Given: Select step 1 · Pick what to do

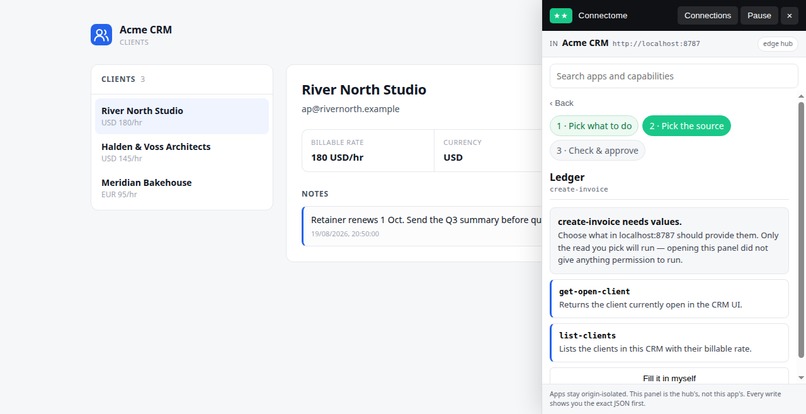Looking at the screenshot, I should coord(594,126).
